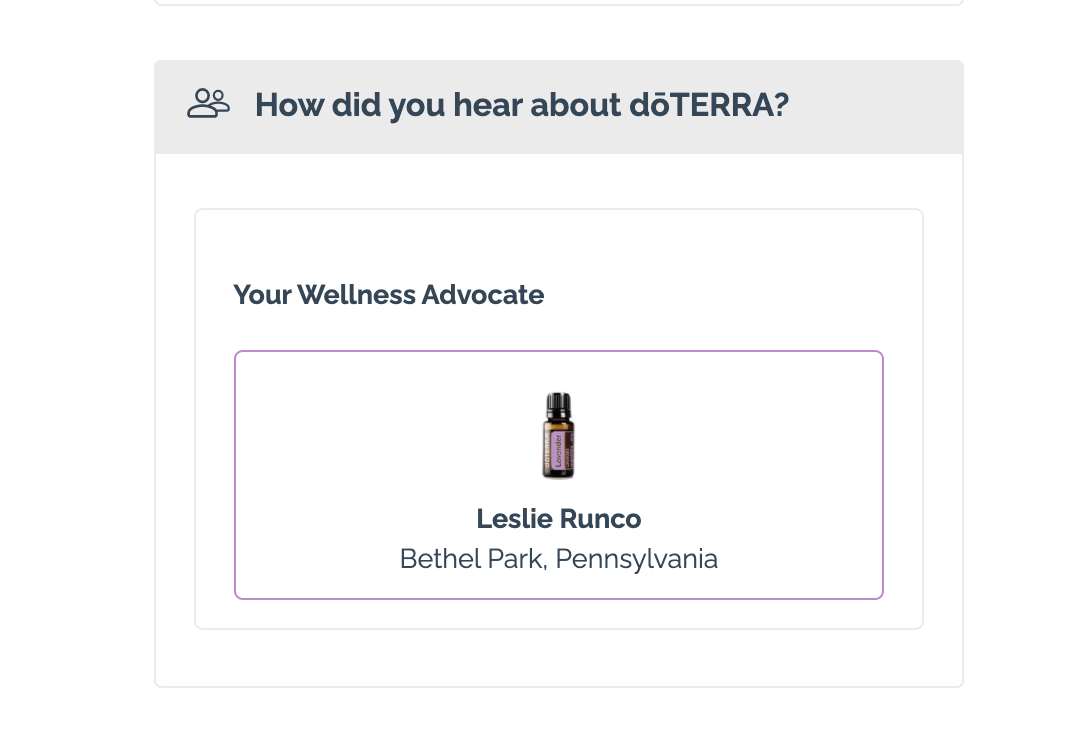Screen dimensions: 1084x744
Task: Click the words 'How did you hear' in header
Action: point(389,105)
